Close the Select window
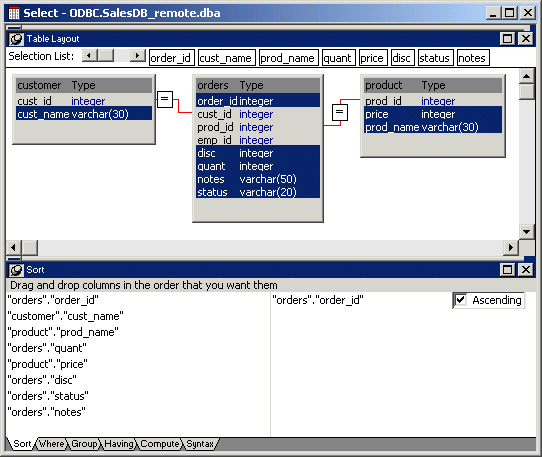 528,13
